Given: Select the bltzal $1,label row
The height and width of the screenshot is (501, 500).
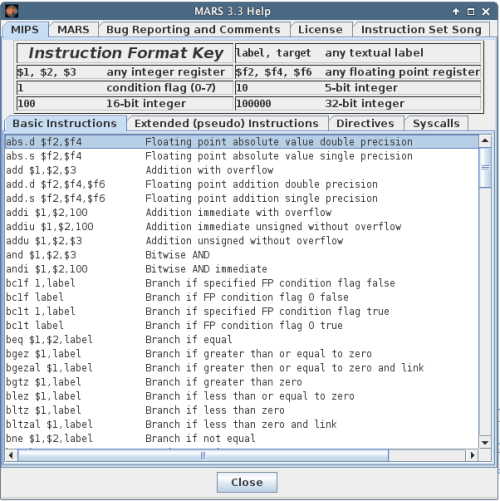Looking at the screenshot, I should [x=242, y=424].
